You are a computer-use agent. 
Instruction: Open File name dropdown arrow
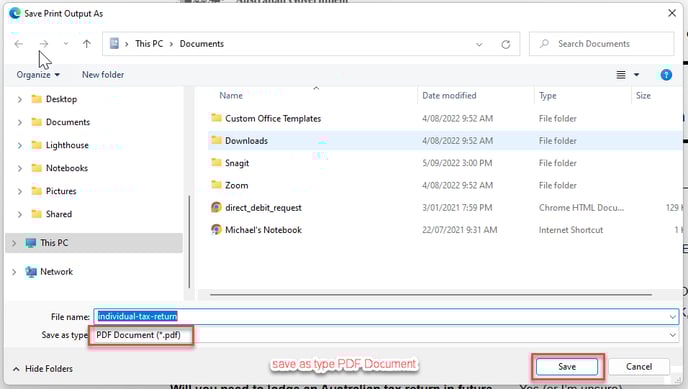click(x=672, y=317)
